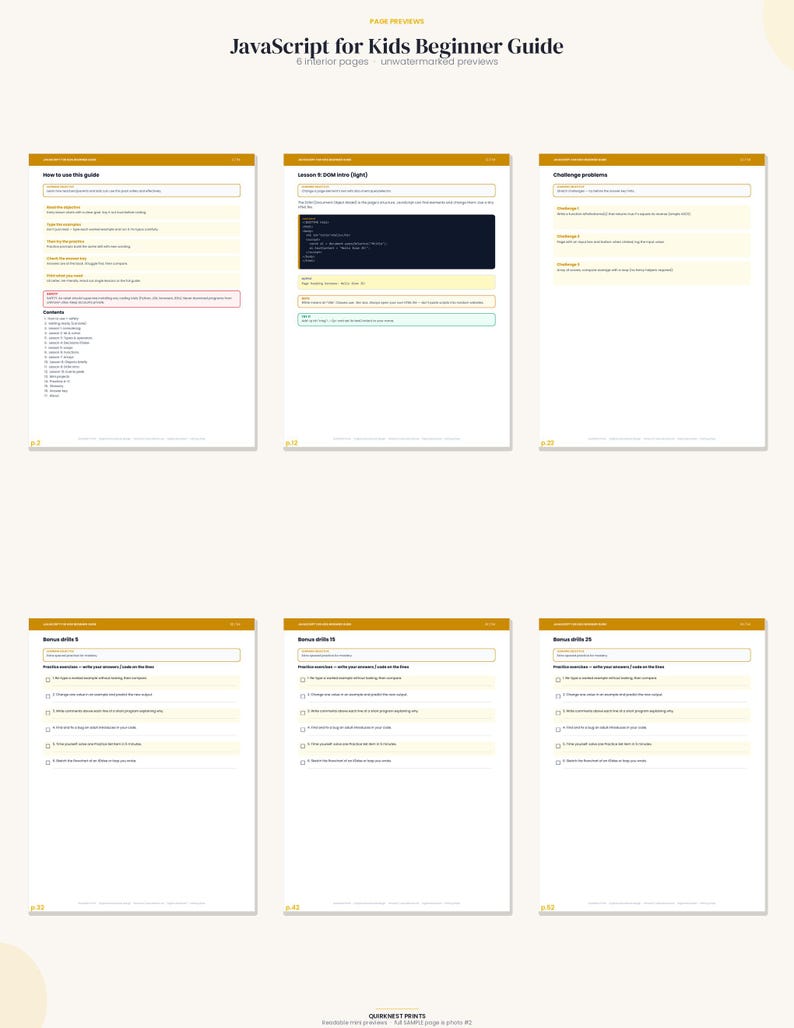The width and height of the screenshot is (794, 1028).
Task: Check exercise 4 box in Bonus drills 25
Action: [x=558, y=729]
